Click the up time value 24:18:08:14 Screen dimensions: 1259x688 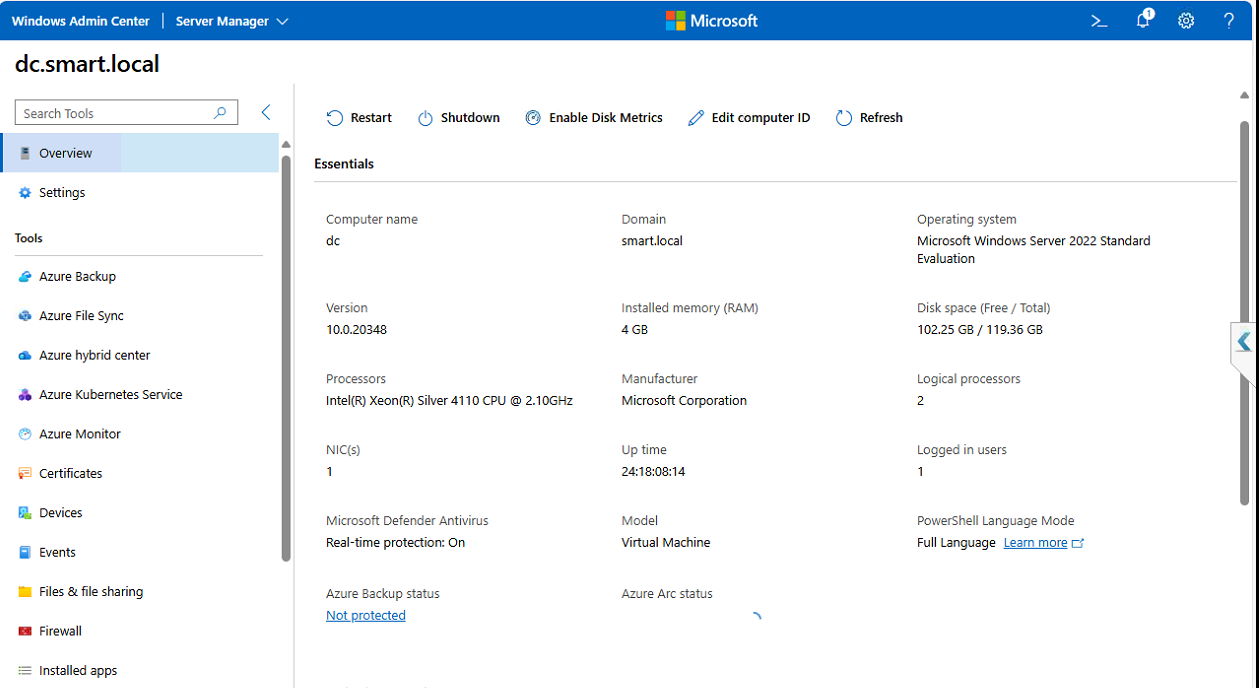[x=653, y=472]
